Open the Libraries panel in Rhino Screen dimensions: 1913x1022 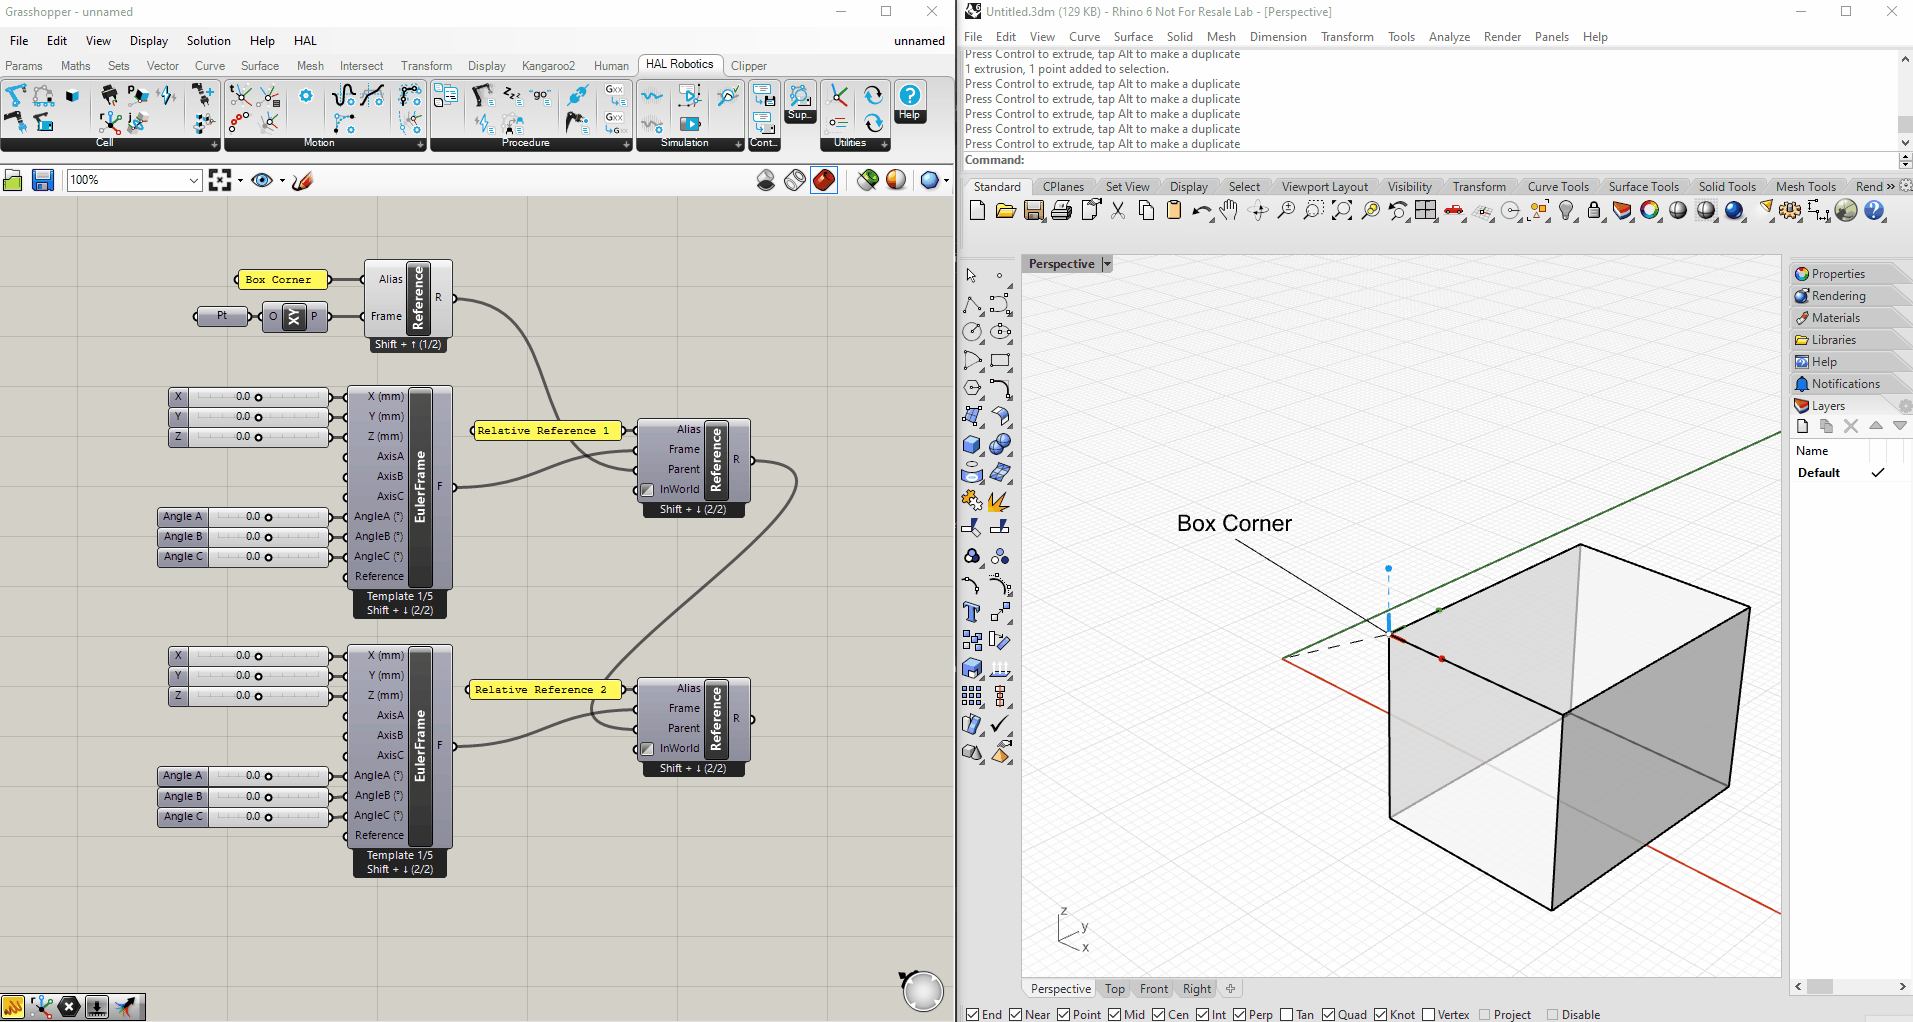(x=1834, y=340)
